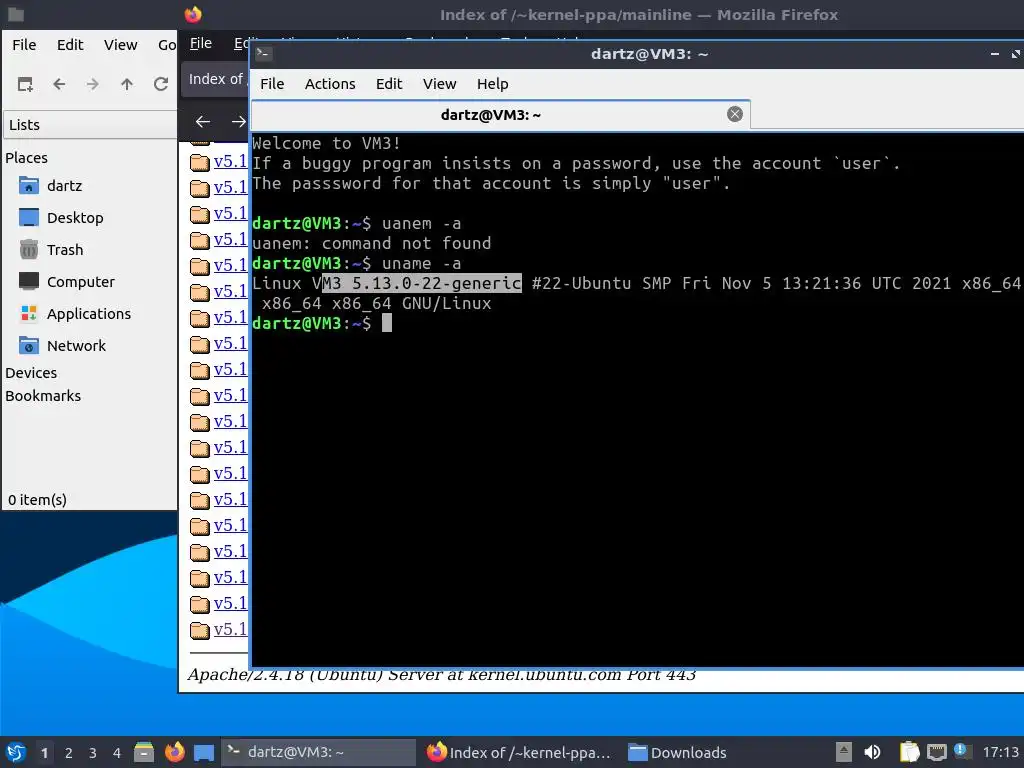Select Firefox 'Index of' tab

point(215,79)
